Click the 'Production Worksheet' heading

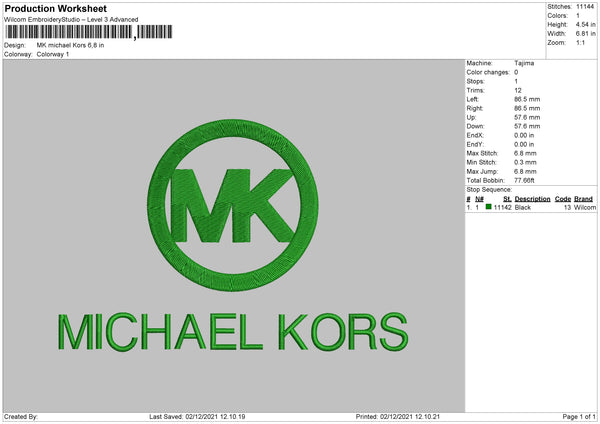pyautogui.click(x=55, y=8)
